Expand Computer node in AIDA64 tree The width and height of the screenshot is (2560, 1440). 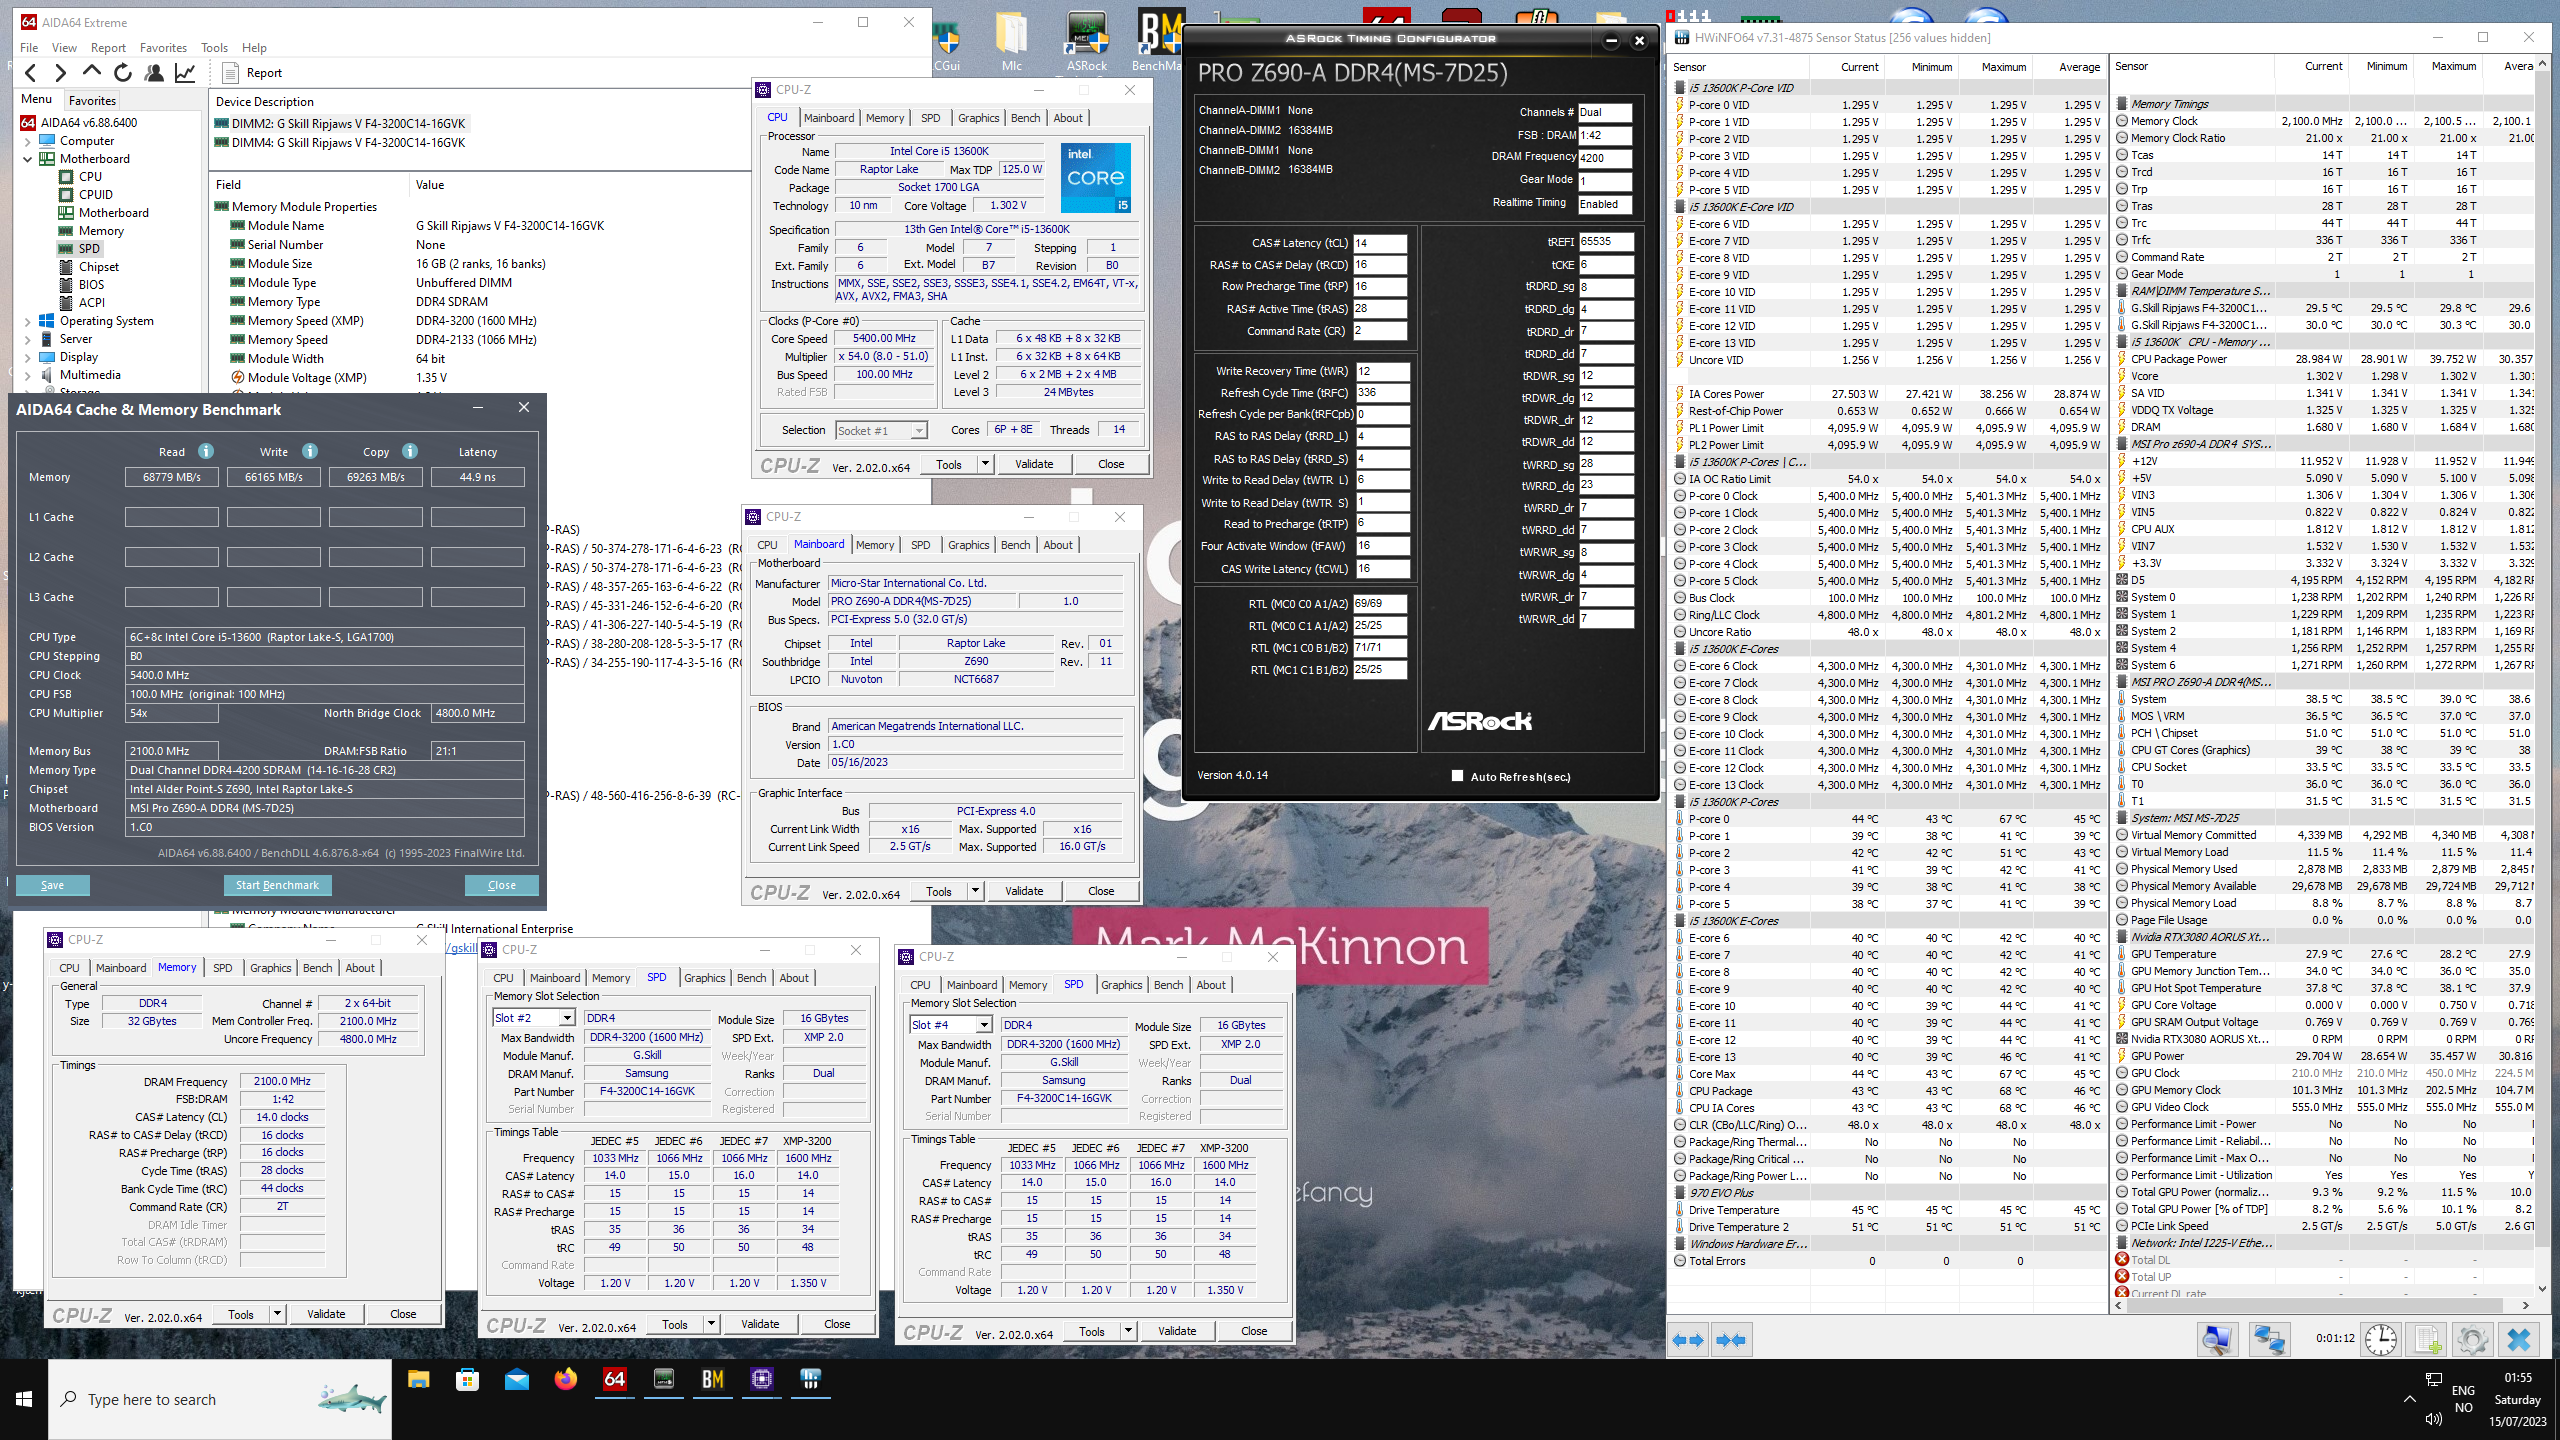tap(28, 141)
